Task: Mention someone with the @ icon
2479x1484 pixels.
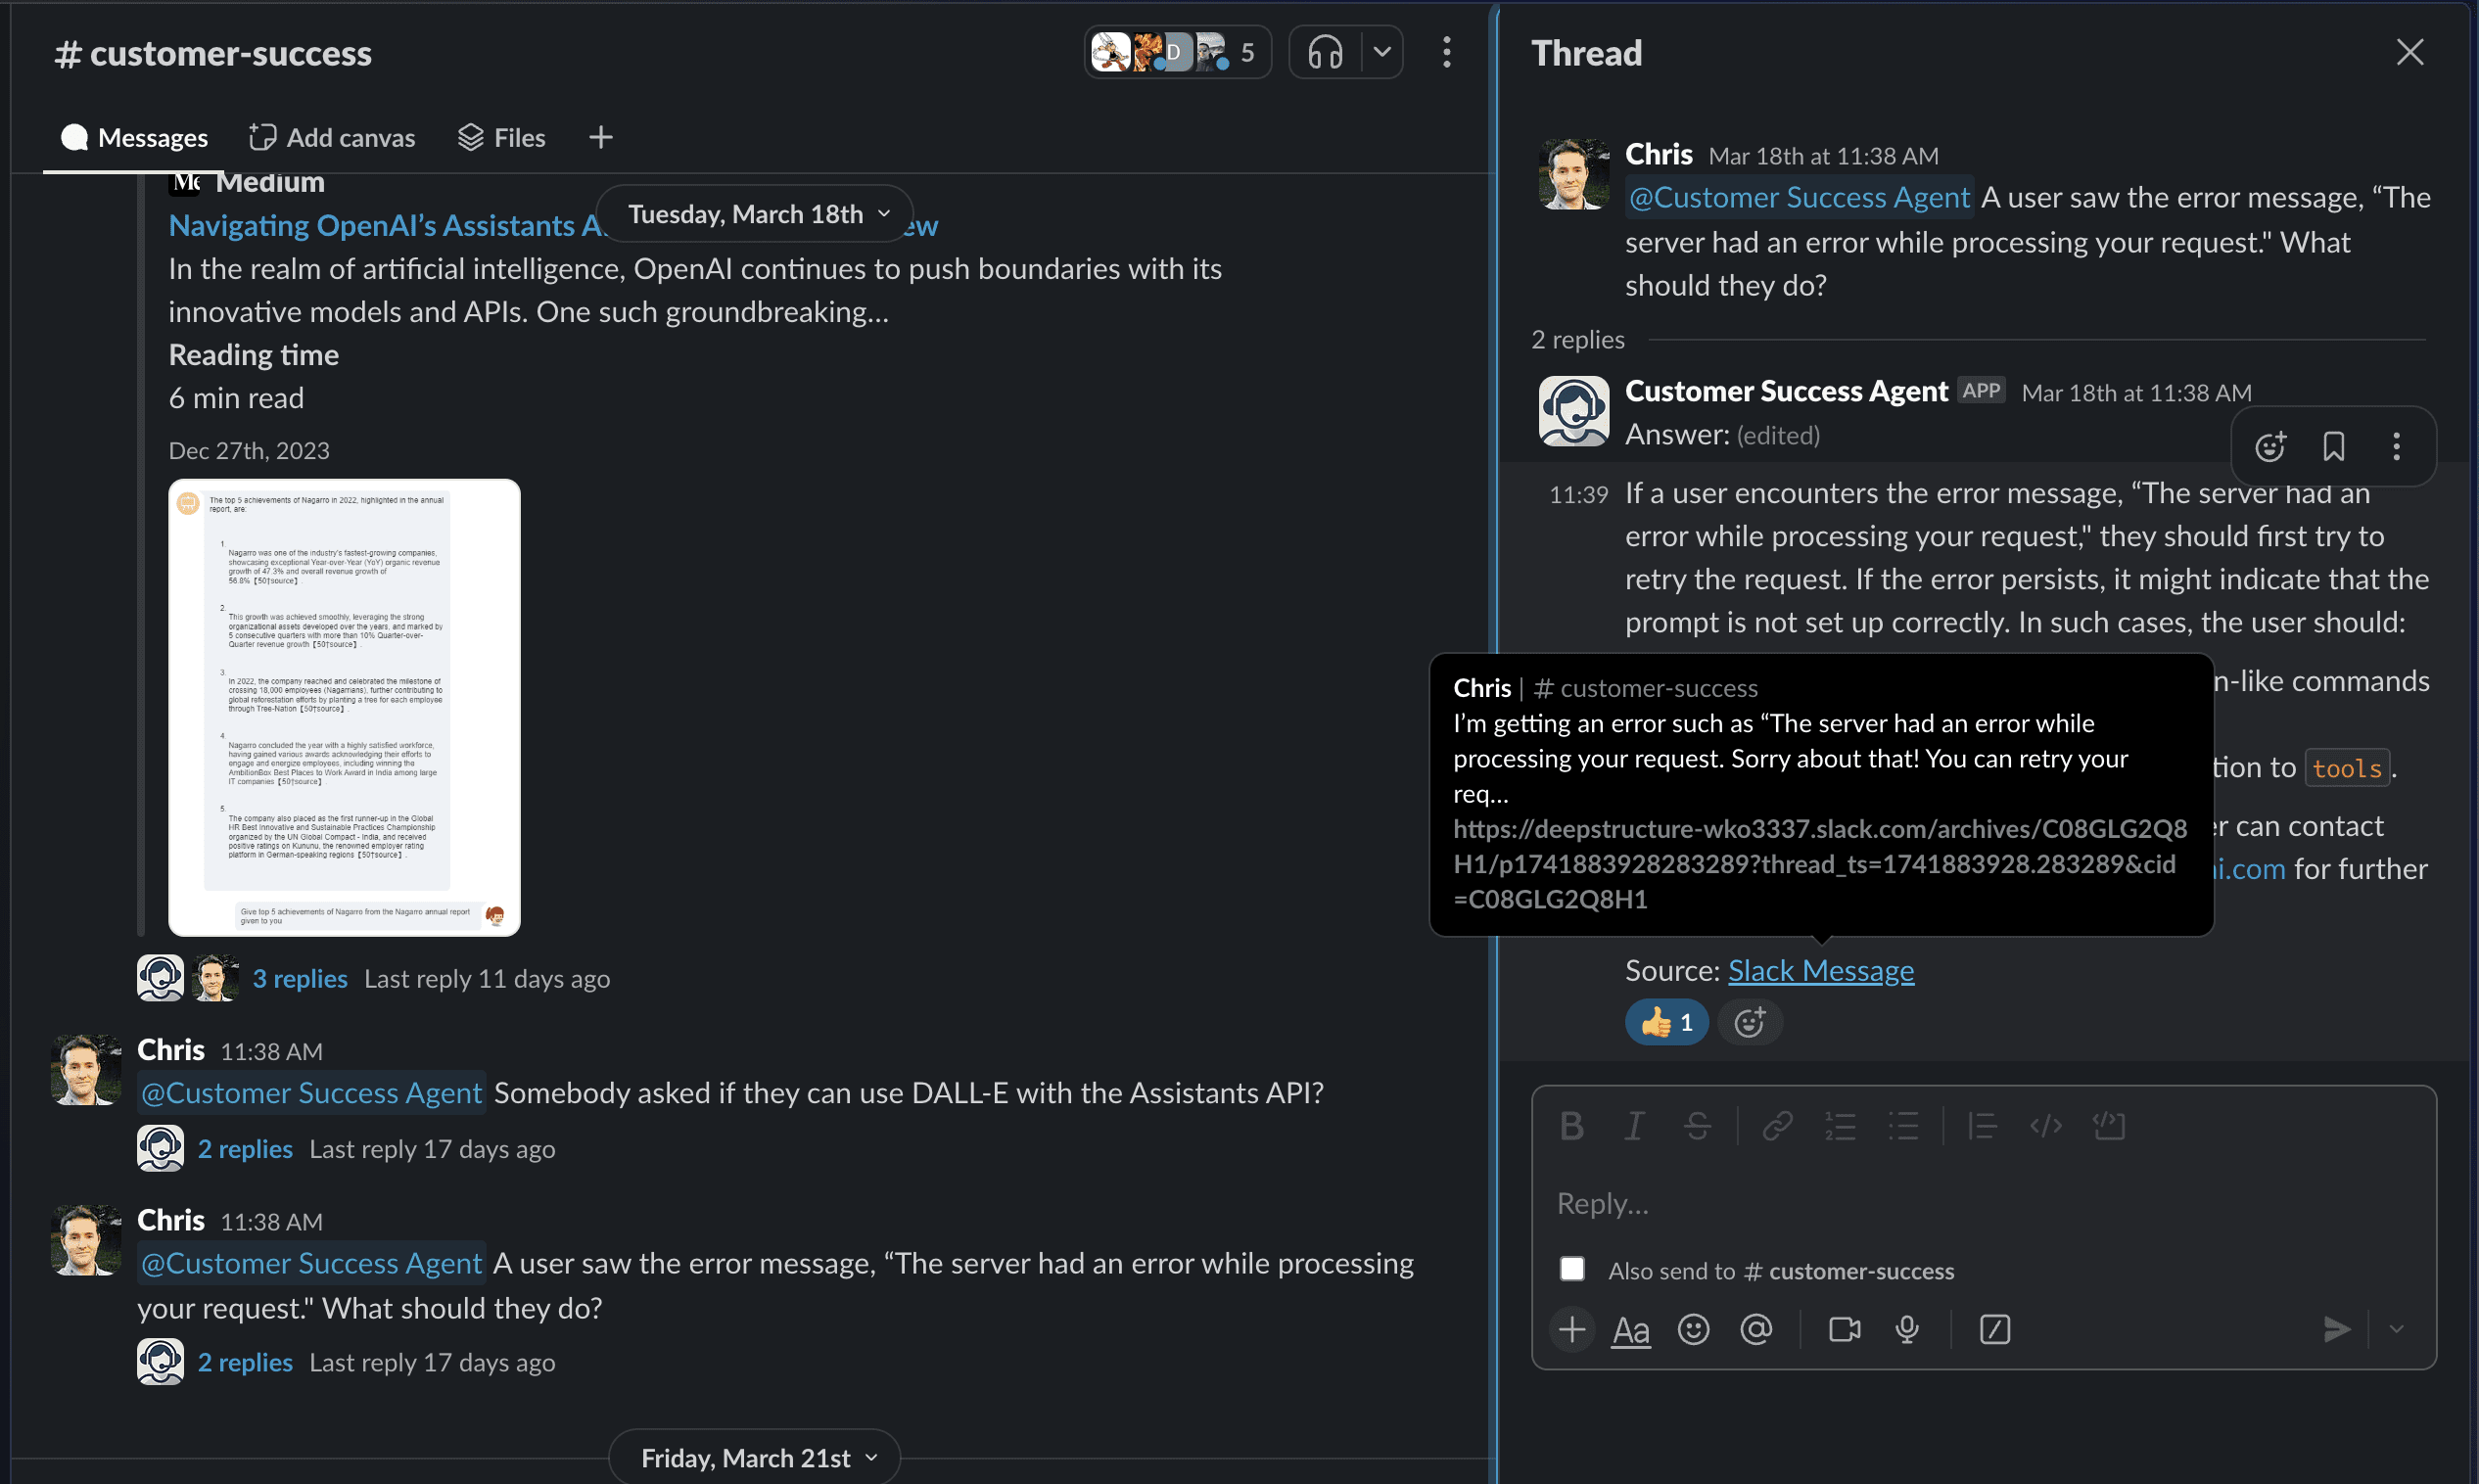Action: point(1756,1330)
